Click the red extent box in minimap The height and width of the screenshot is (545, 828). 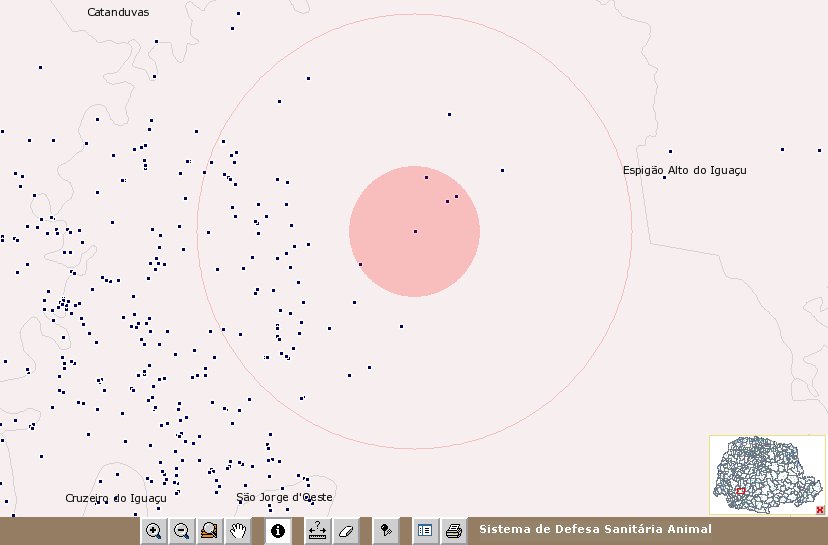[x=740, y=491]
